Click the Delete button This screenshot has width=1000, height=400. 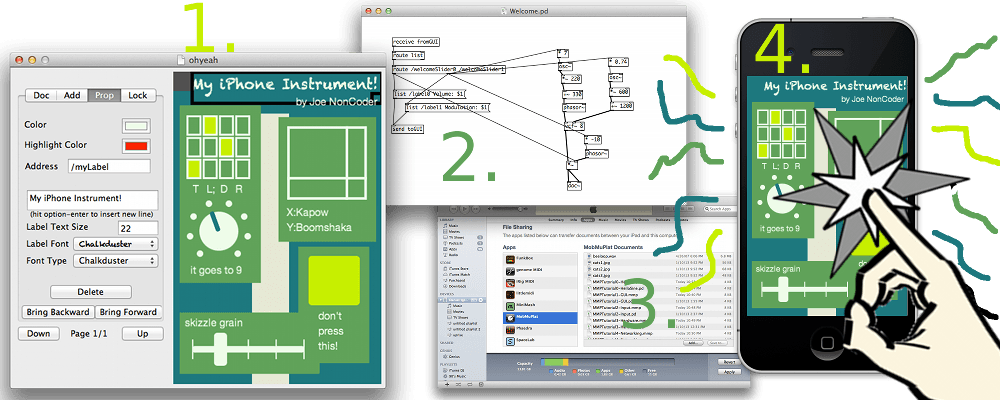coord(91,292)
